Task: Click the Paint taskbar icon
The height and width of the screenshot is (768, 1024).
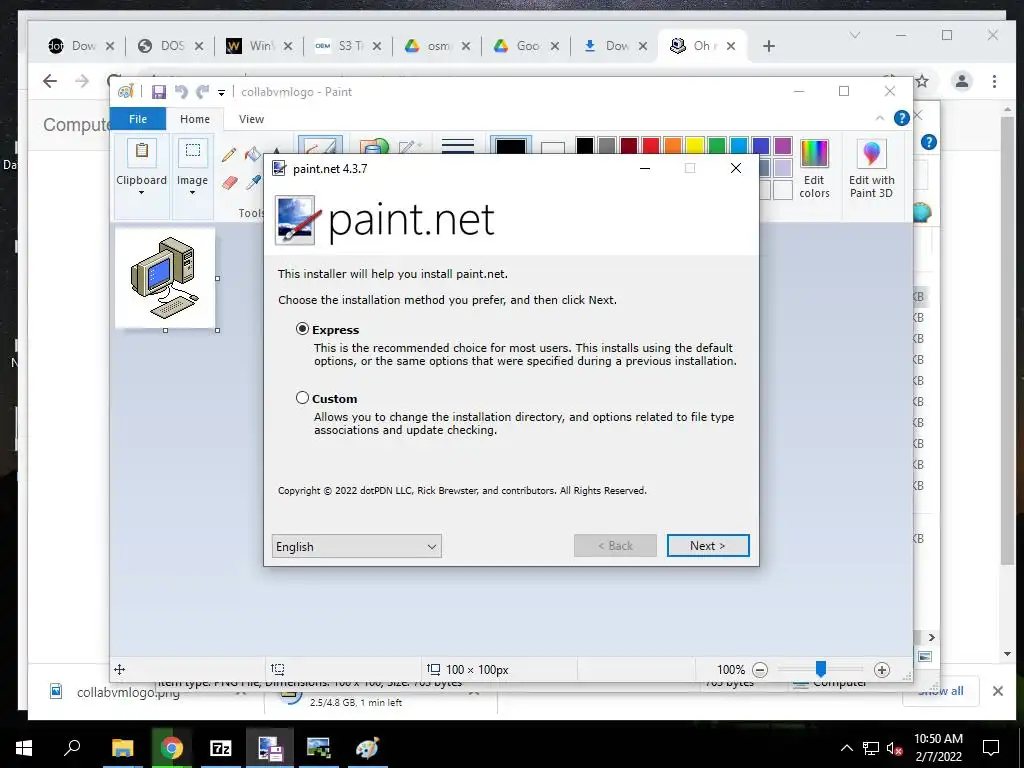Action: point(367,748)
